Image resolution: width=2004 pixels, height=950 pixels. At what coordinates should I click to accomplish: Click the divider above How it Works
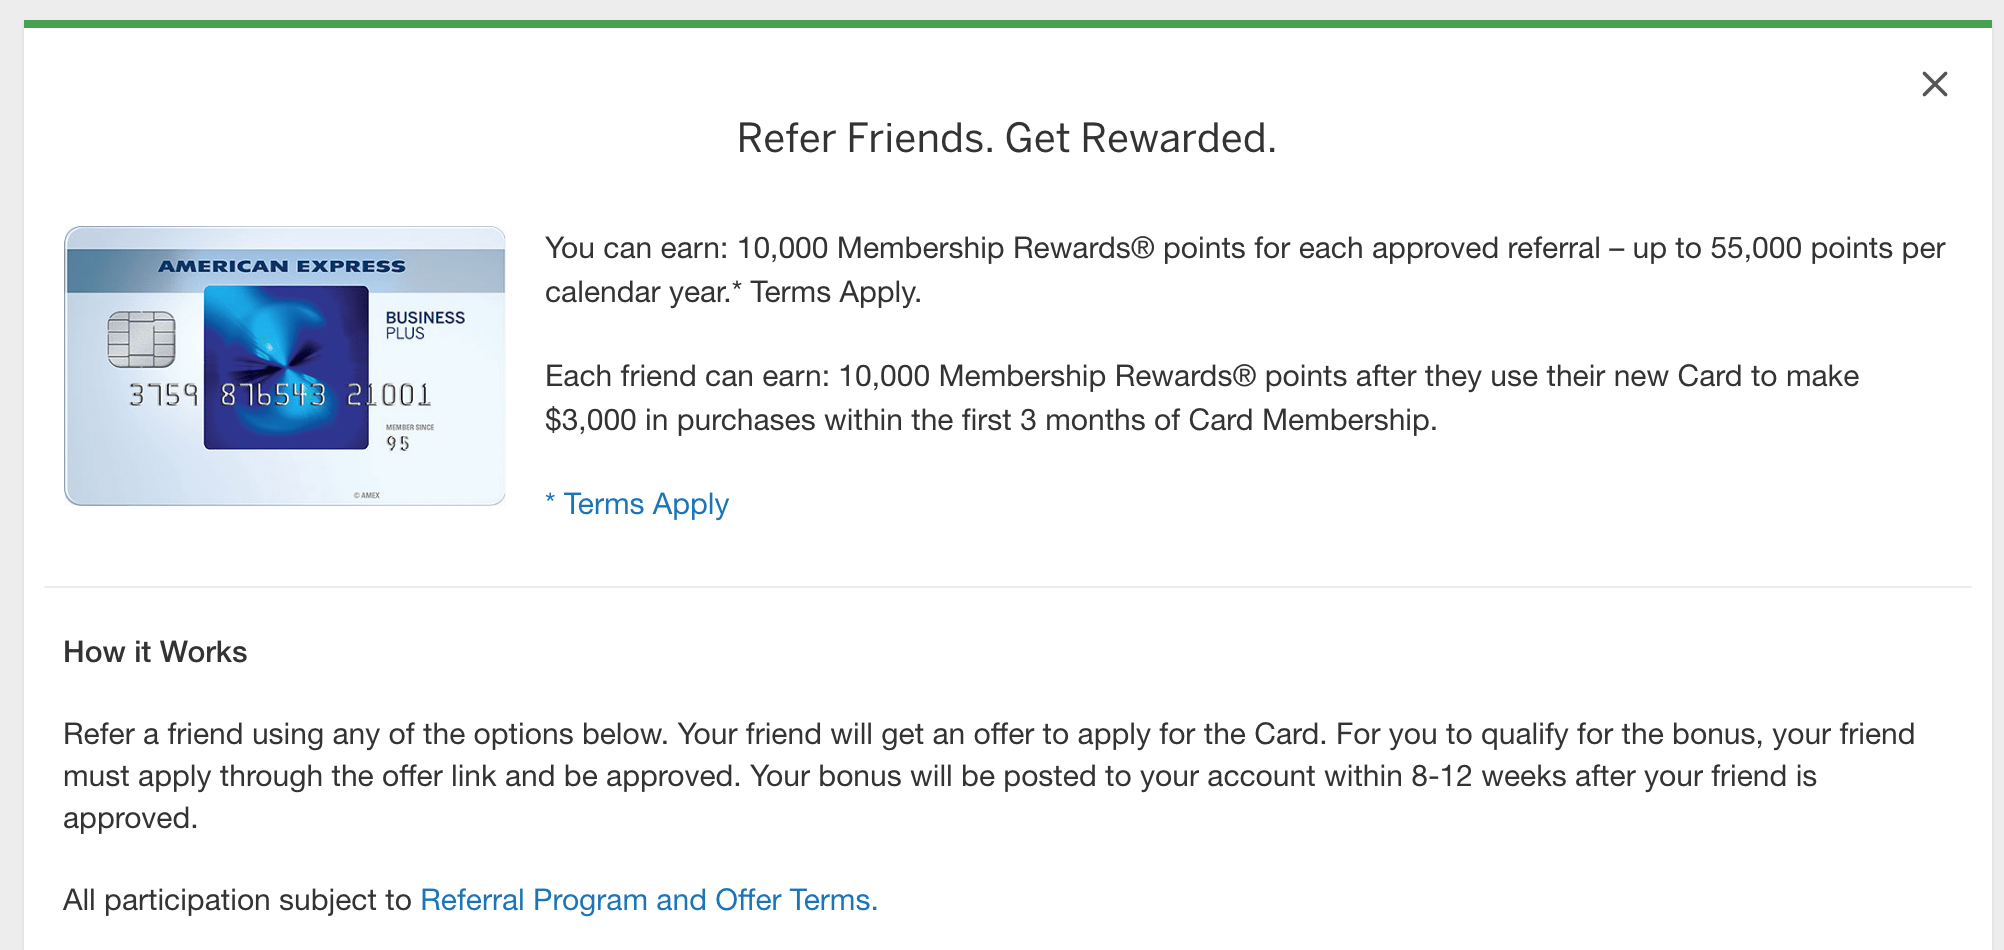point(1008,587)
